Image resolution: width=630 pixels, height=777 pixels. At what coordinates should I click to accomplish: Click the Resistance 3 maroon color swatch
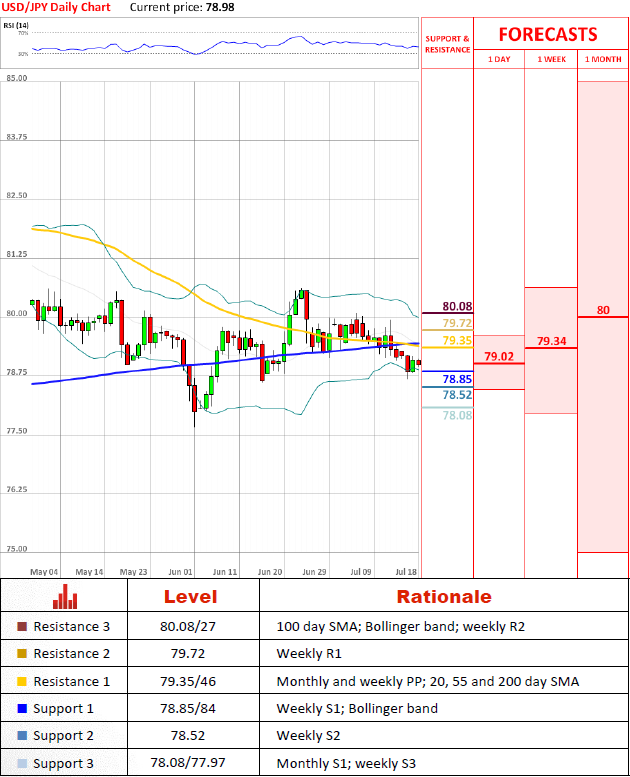point(22,626)
